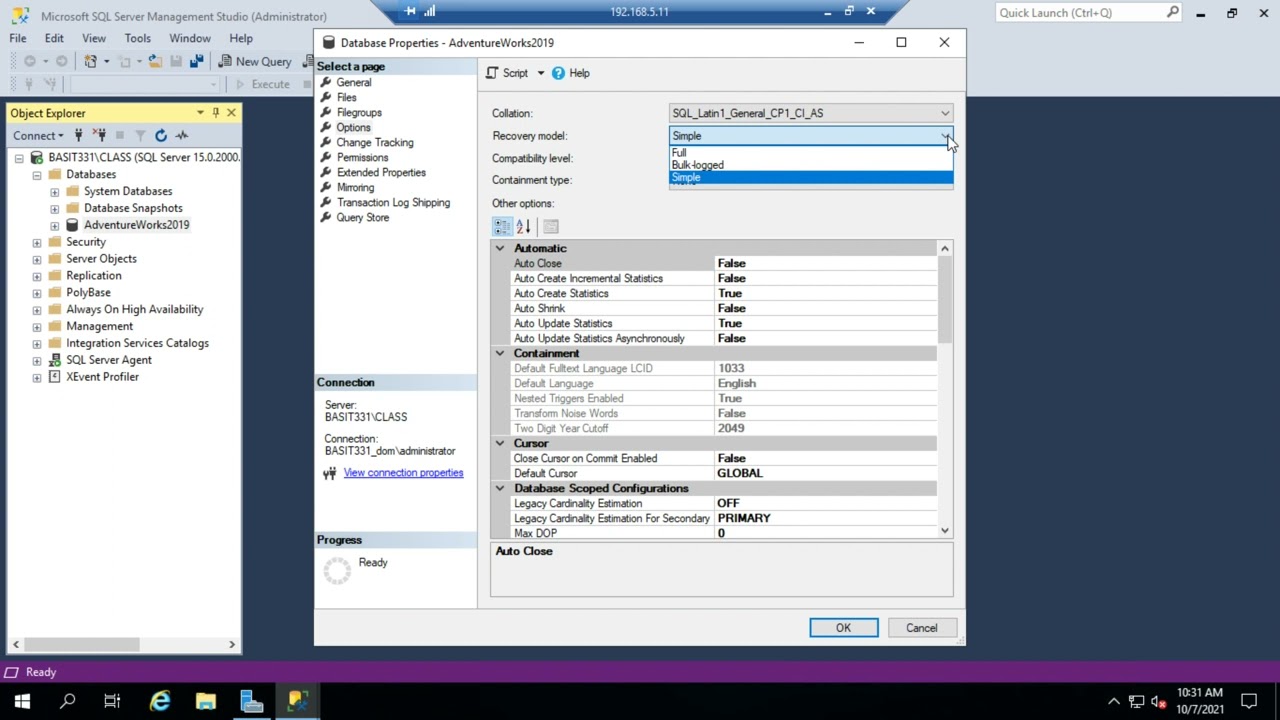Expand the Security node
This screenshot has width=1280, height=720.
(x=37, y=242)
